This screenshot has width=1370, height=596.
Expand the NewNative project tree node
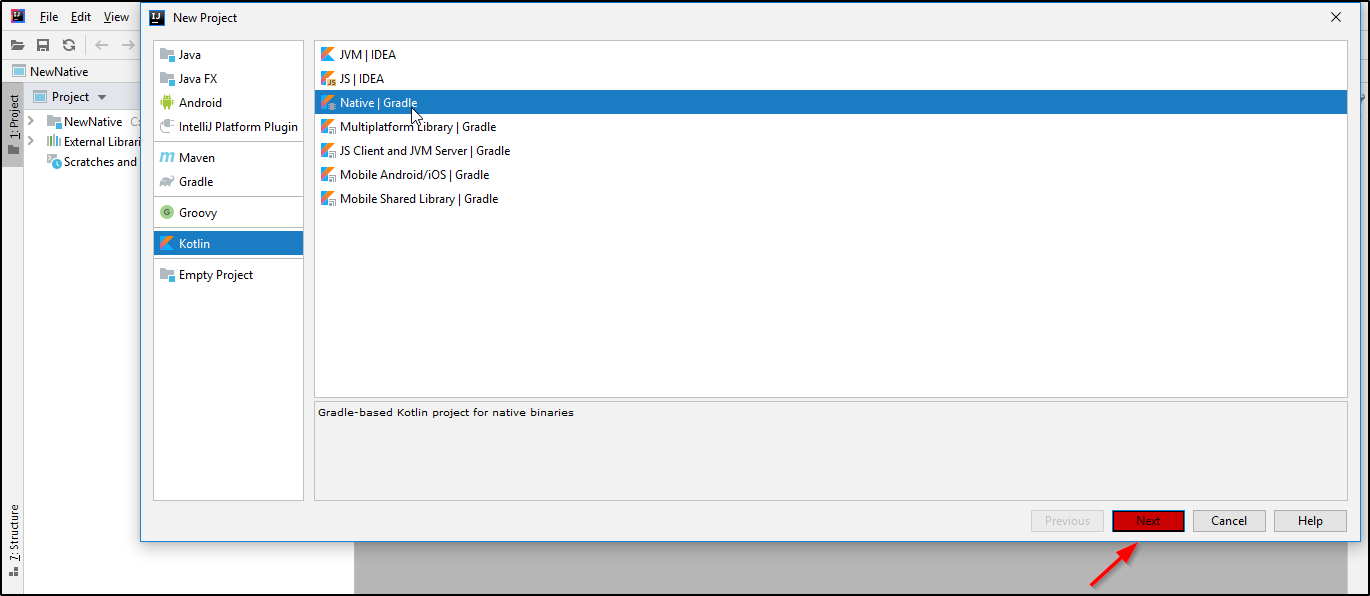click(x=31, y=121)
